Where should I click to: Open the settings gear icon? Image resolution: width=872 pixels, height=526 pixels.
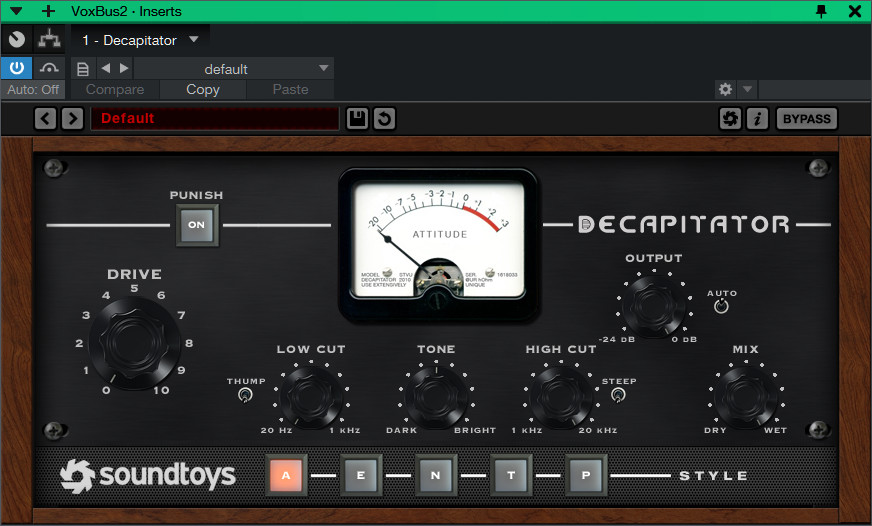pos(725,89)
